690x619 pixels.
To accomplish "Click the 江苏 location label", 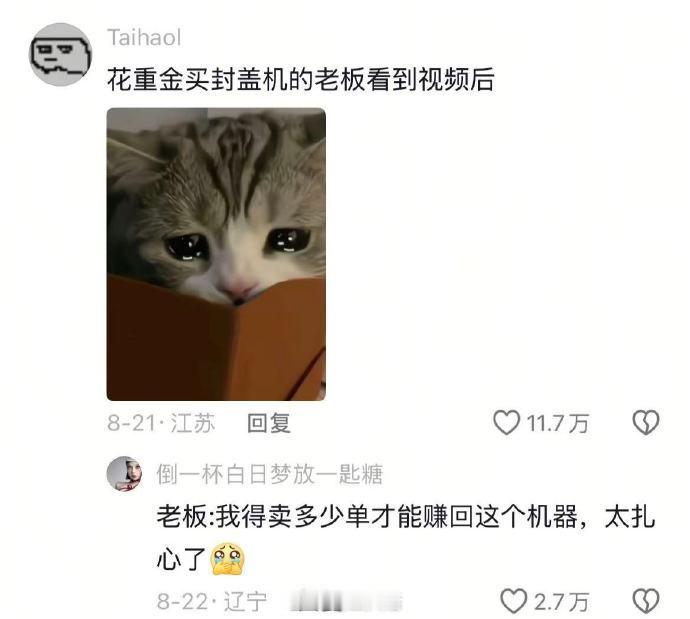I will point(193,423).
